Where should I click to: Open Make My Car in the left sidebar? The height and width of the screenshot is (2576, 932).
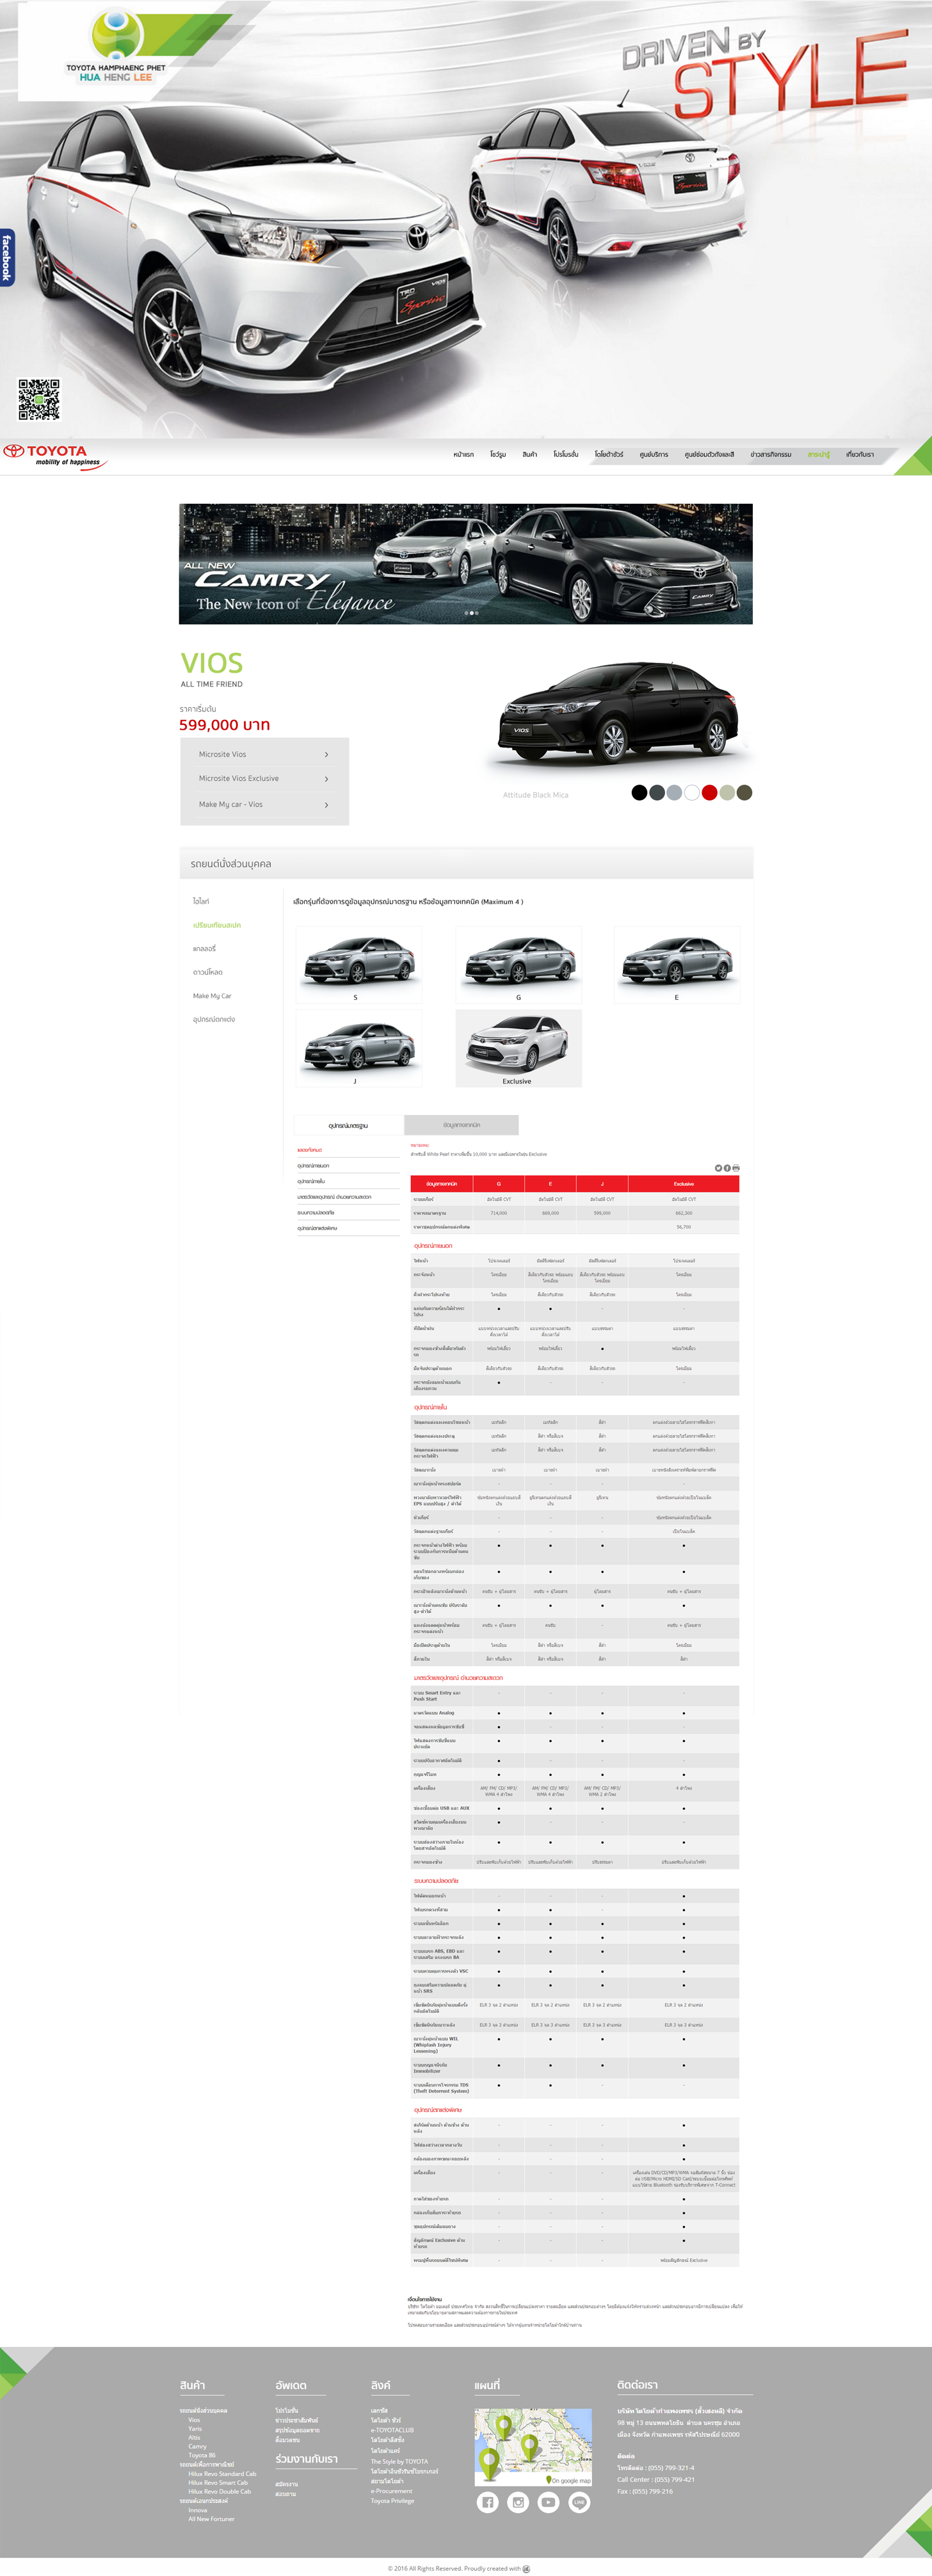[212, 996]
